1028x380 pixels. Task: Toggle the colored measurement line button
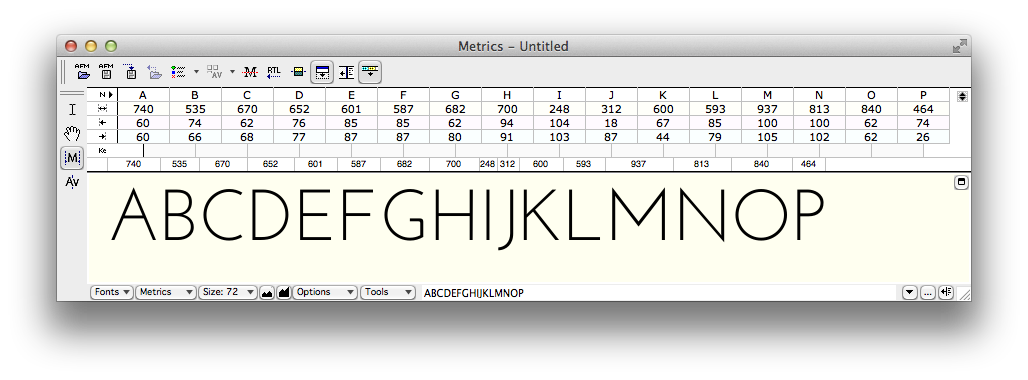(370, 72)
